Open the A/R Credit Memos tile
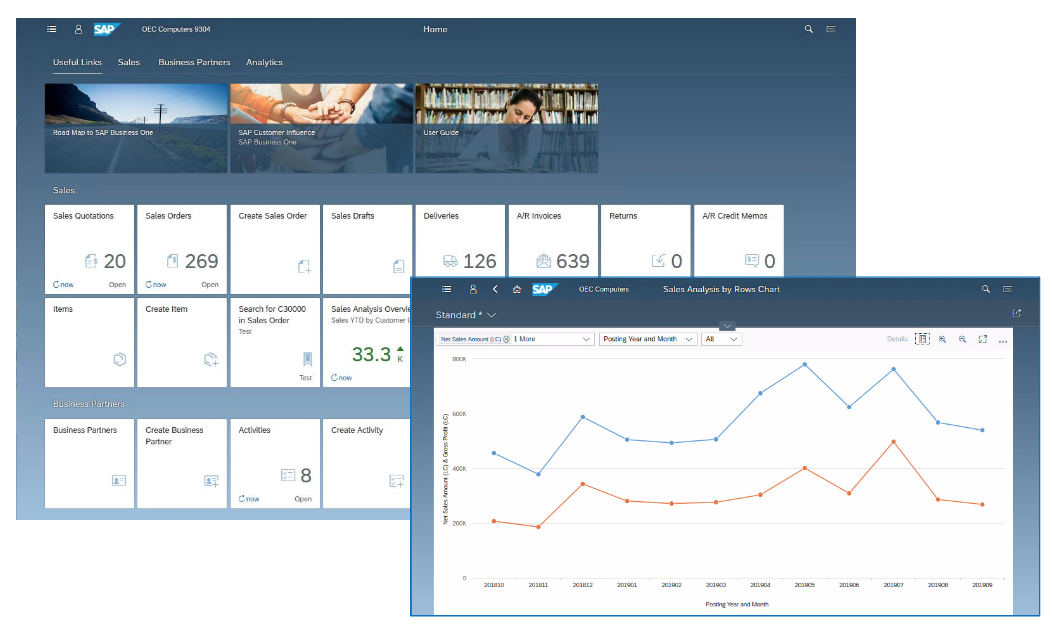Image resolution: width=1053 pixels, height=625 pixels. (739, 241)
